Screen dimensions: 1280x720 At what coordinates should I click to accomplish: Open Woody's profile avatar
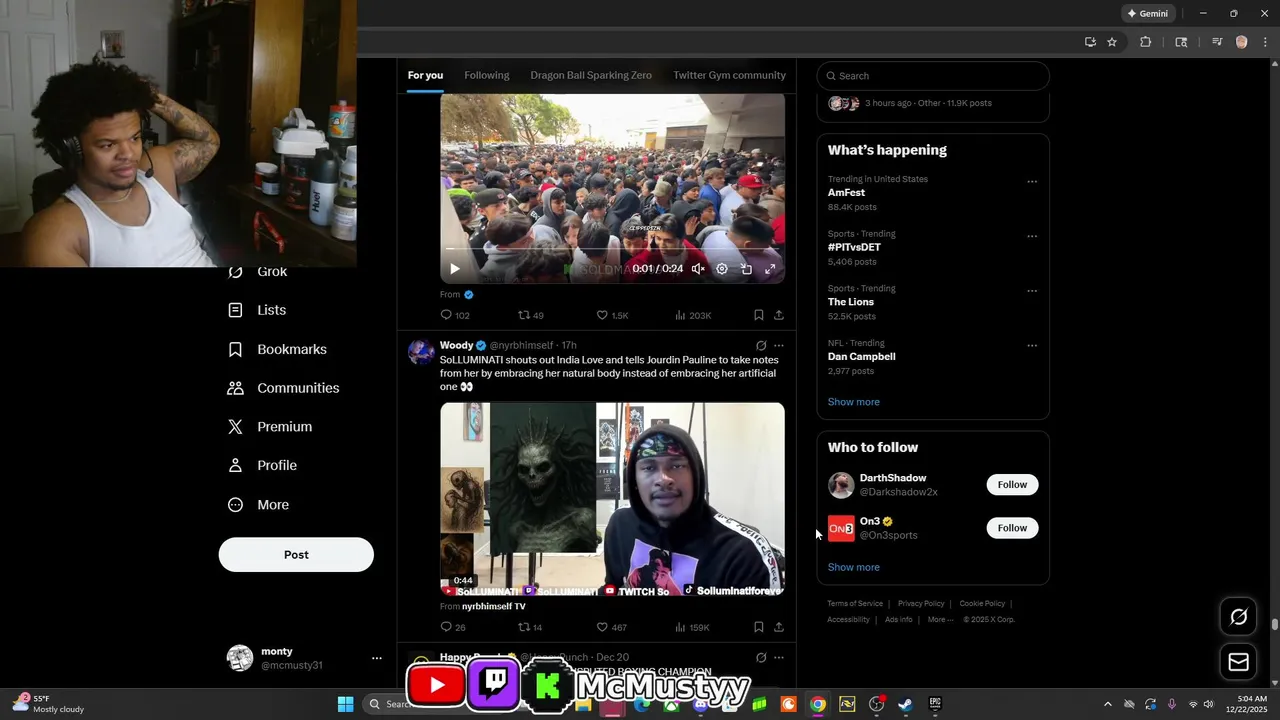421,352
